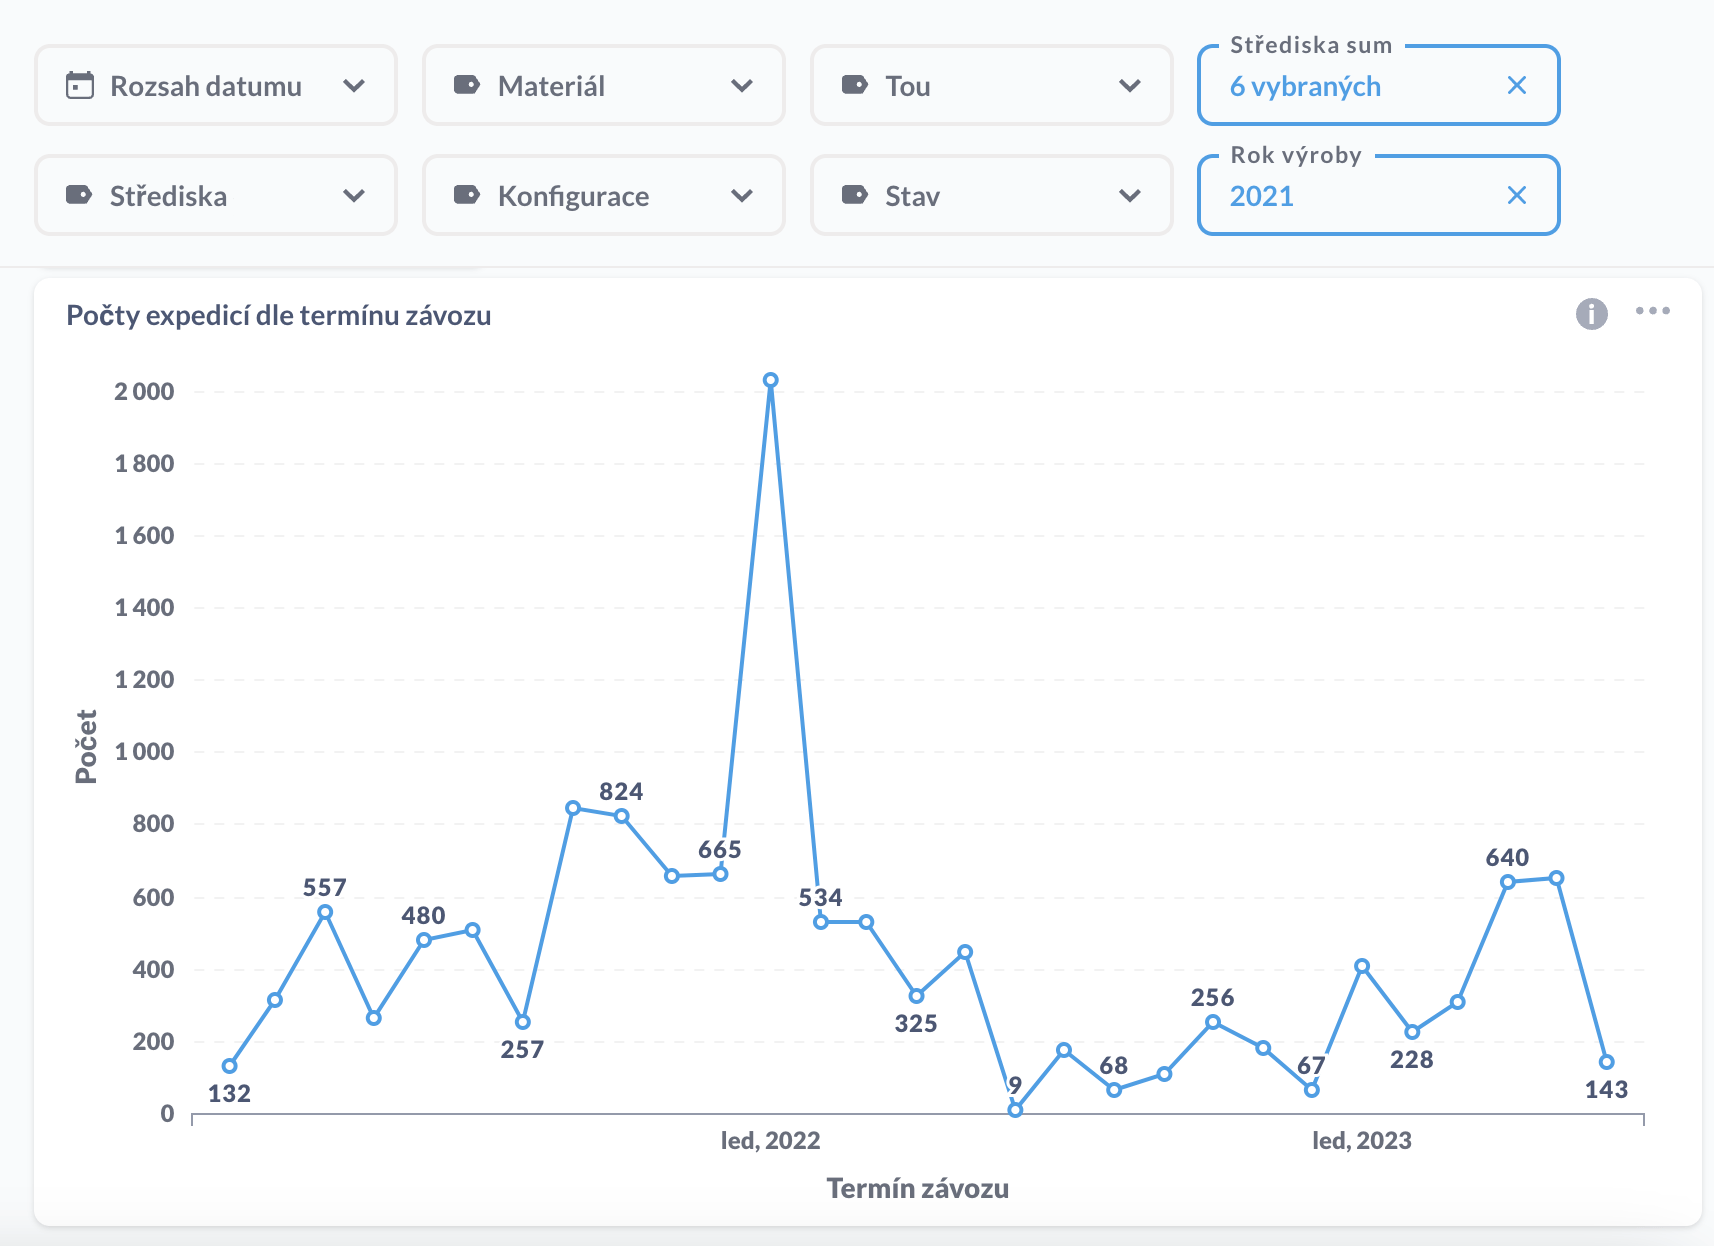Click the chart title Počty expedicí dle termínu závozu
Viewport: 1714px width, 1246px height.
pyautogui.click(x=278, y=316)
